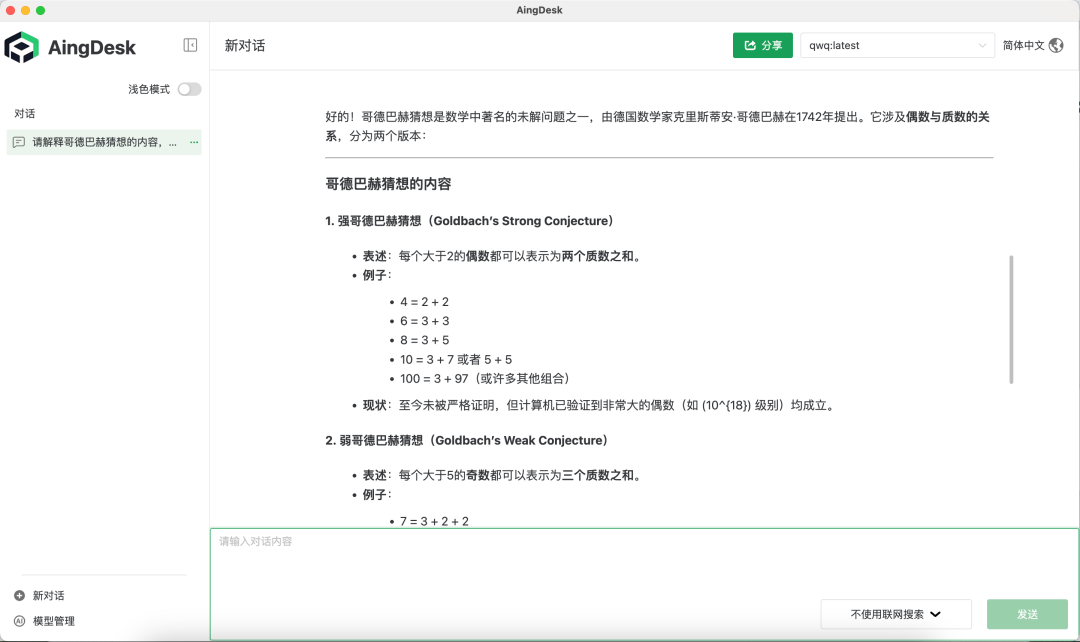
Task: Click the 新对话 title in header
Action: pyautogui.click(x=245, y=45)
